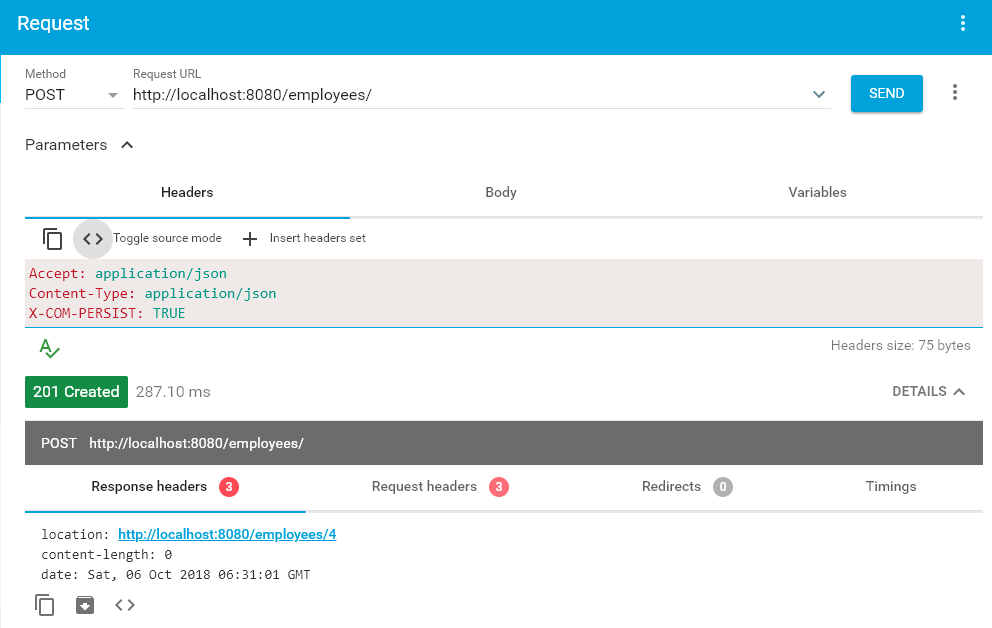The image size is (992, 628).
Task: Collapse the Parameters section
Action: (x=126, y=144)
